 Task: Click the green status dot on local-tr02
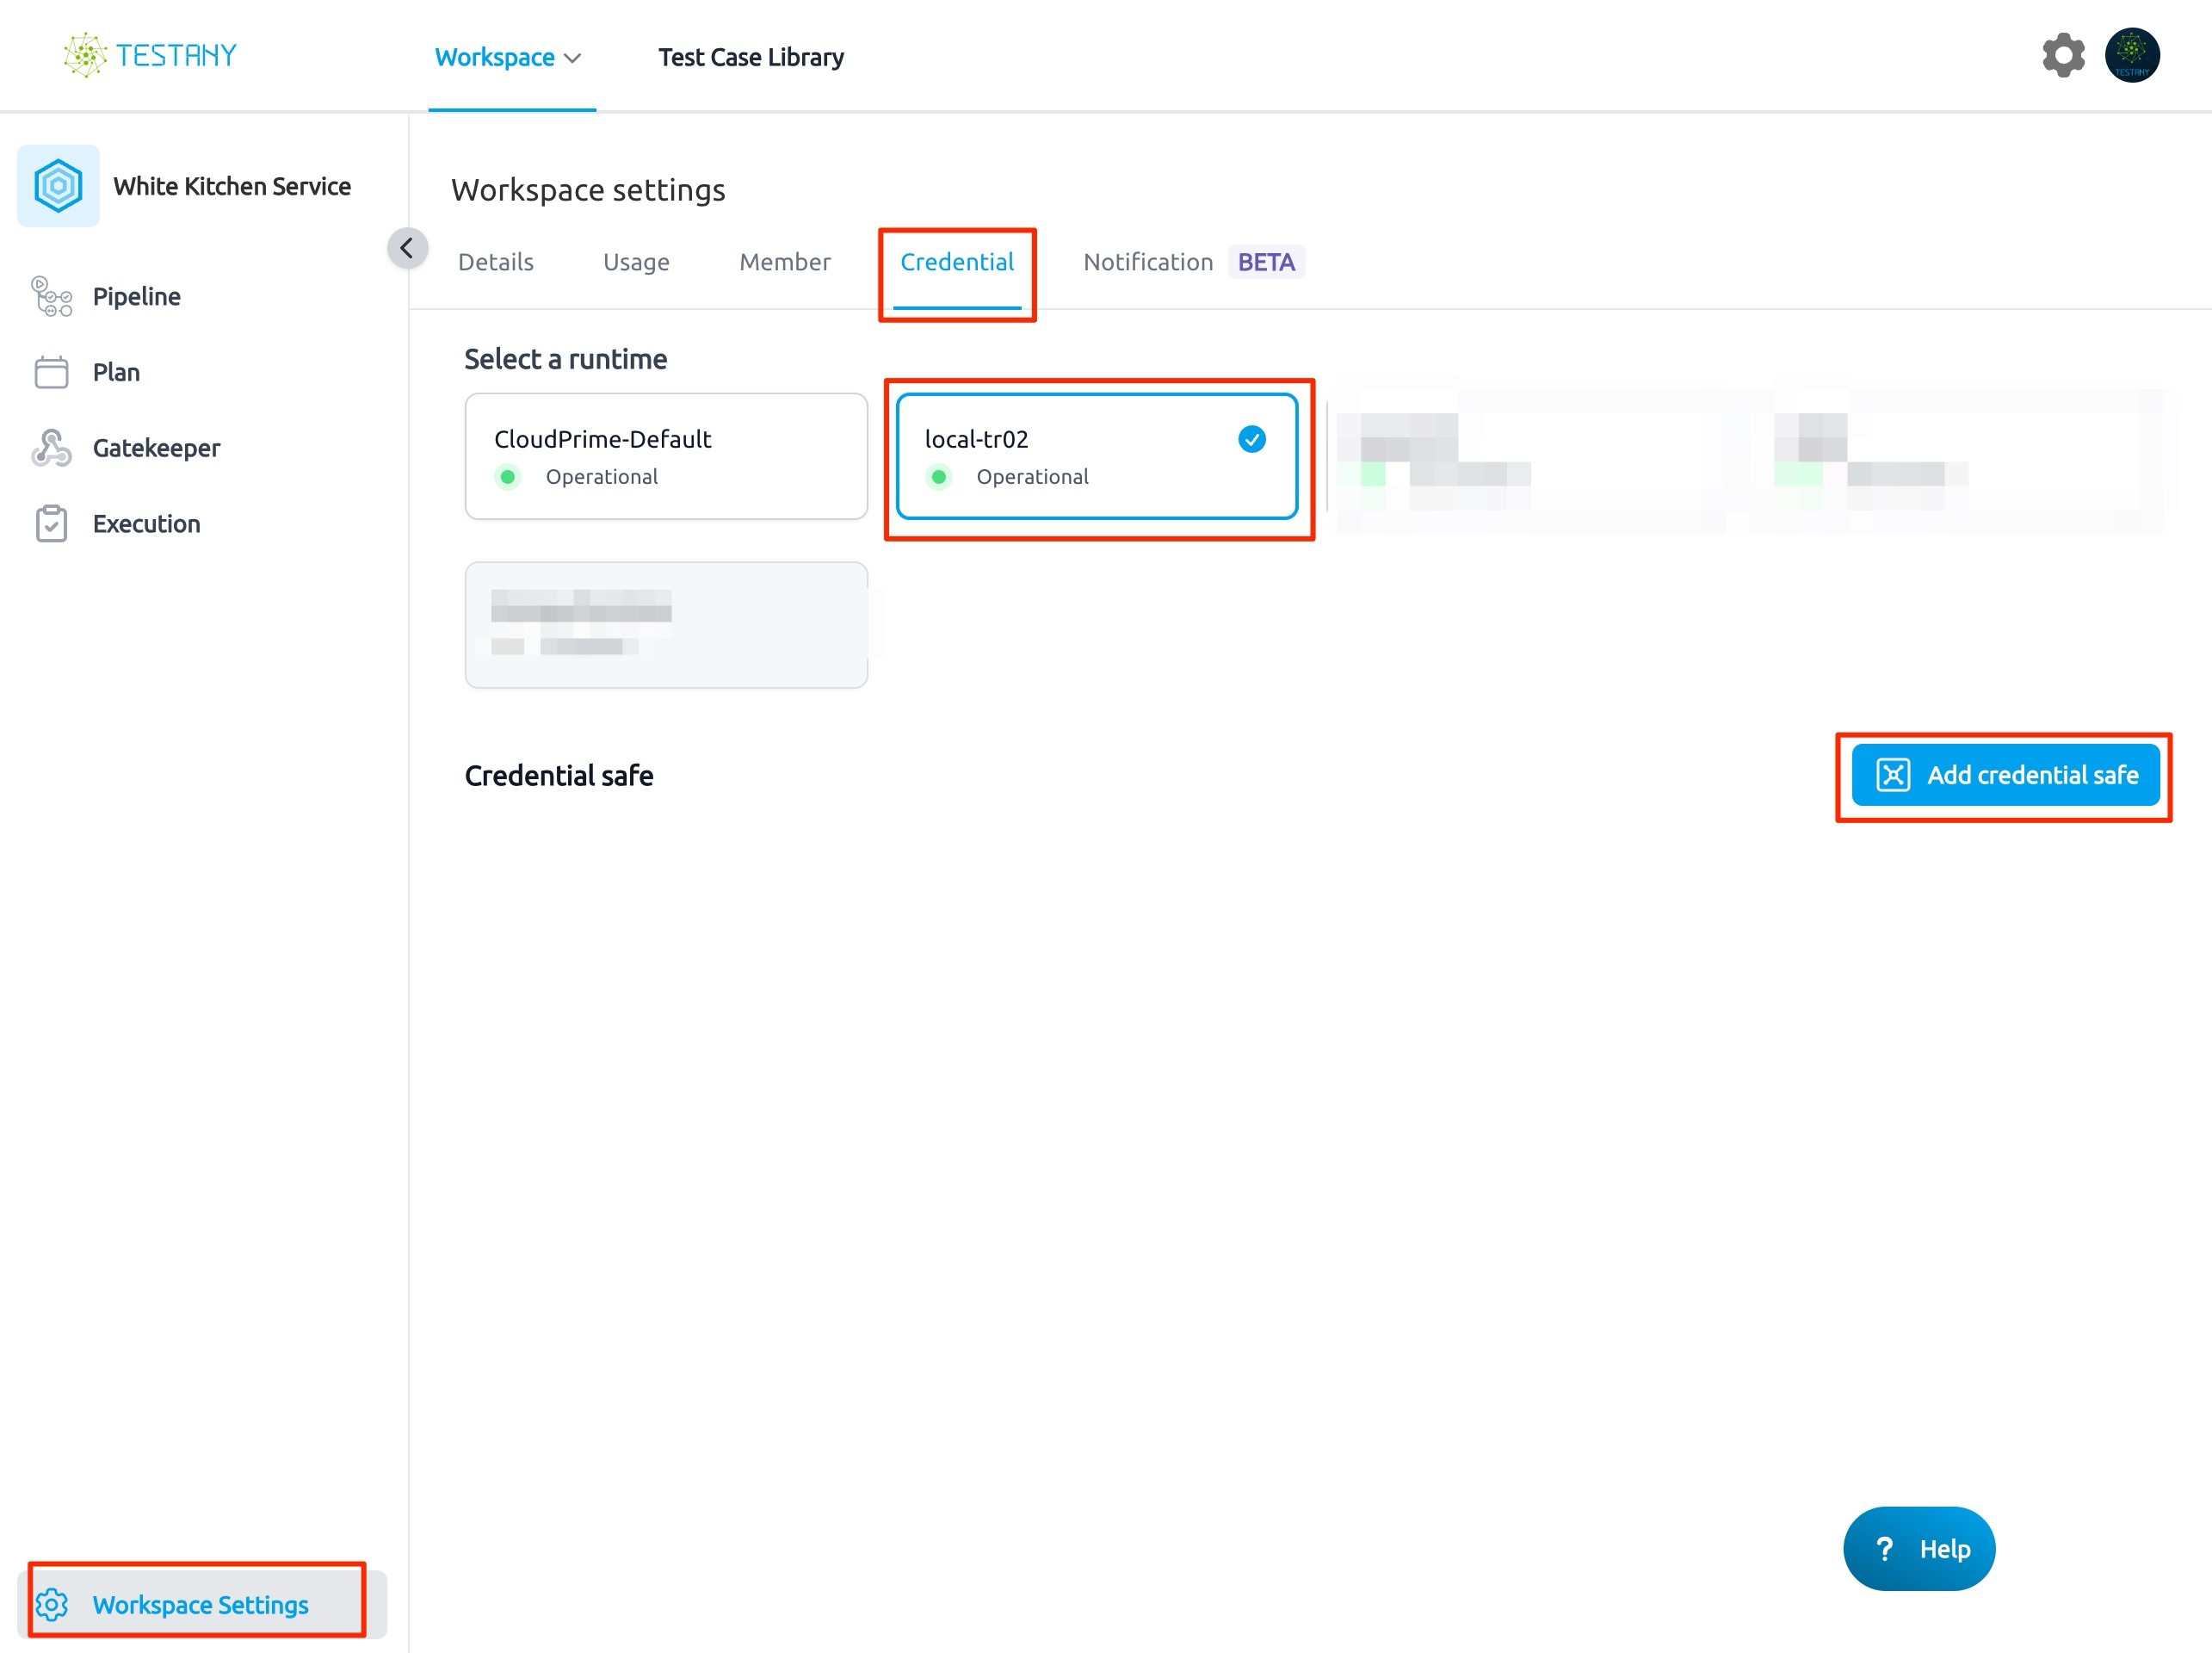coord(938,477)
